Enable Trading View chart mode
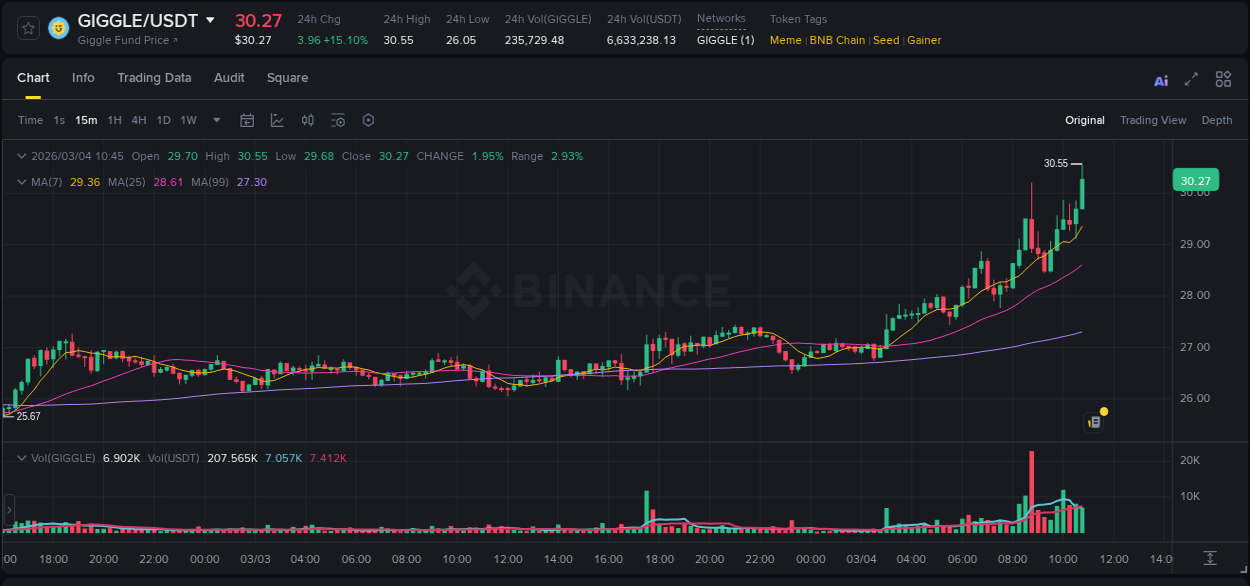Image resolution: width=1250 pixels, height=586 pixels. [1153, 120]
